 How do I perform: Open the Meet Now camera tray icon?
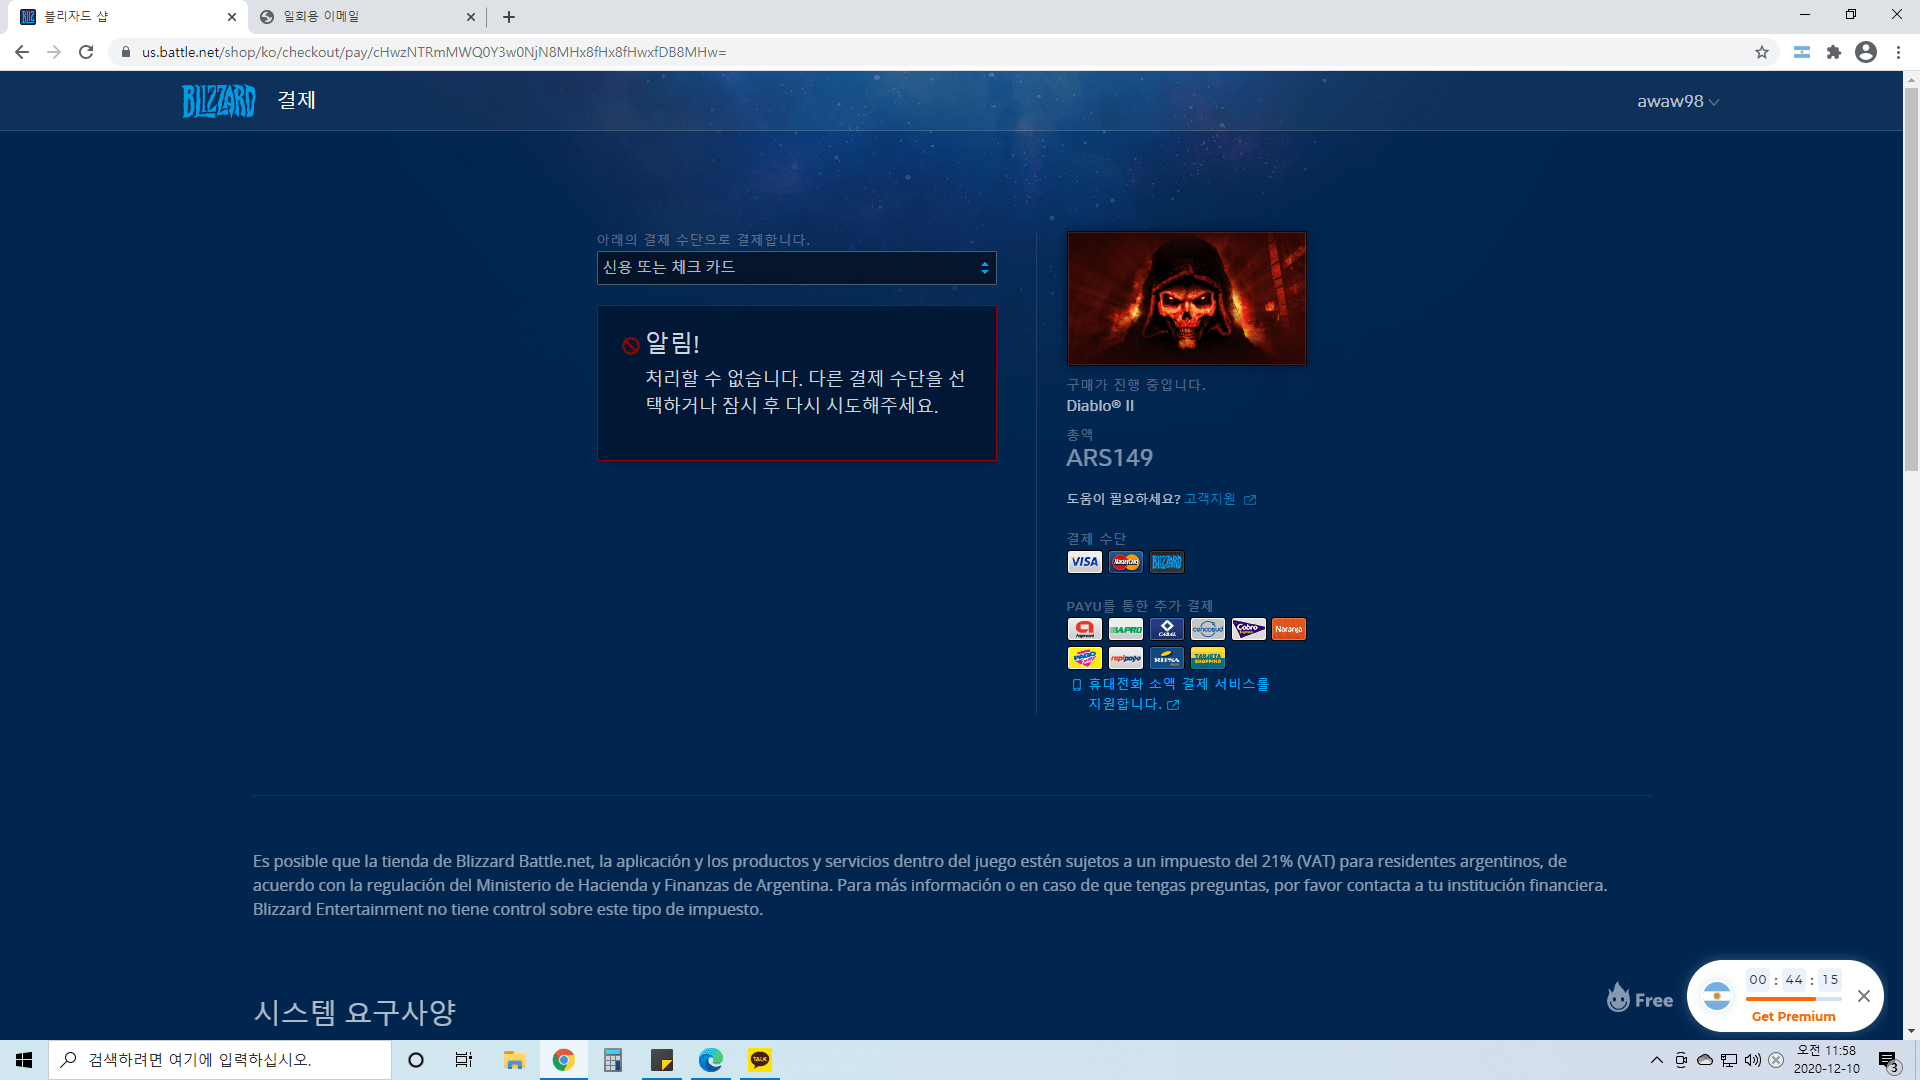(x=1681, y=1060)
